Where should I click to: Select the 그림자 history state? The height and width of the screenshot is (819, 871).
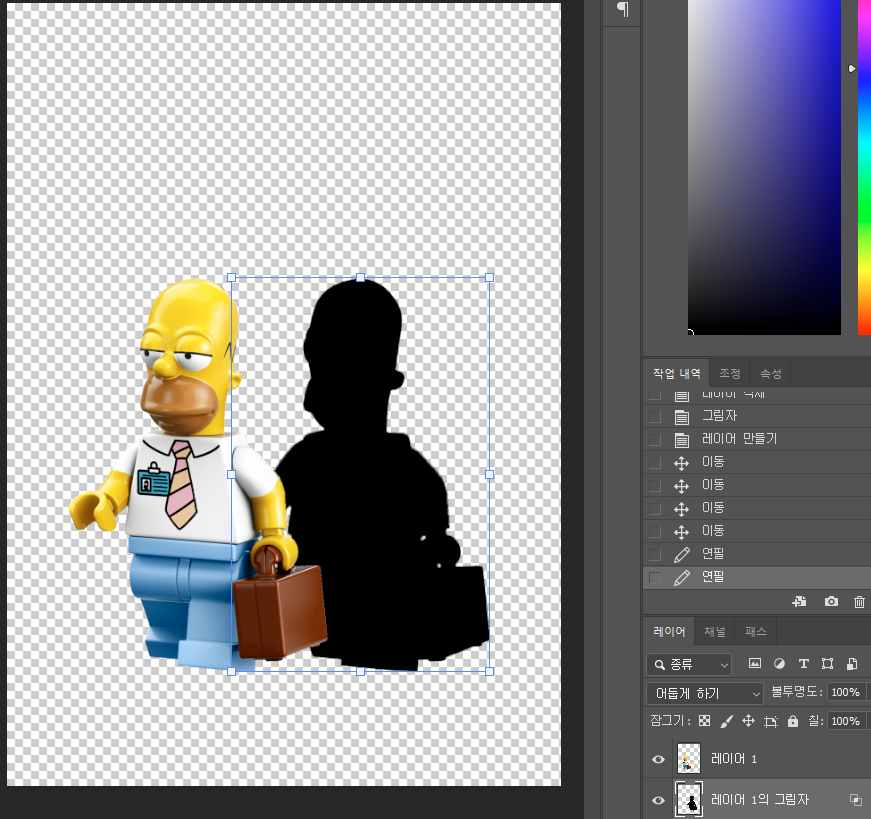(x=757, y=416)
